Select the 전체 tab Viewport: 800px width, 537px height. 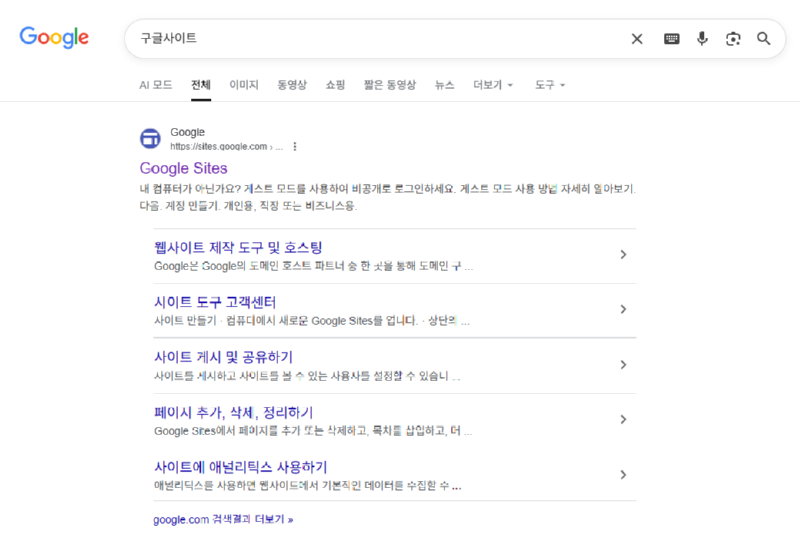(201, 85)
